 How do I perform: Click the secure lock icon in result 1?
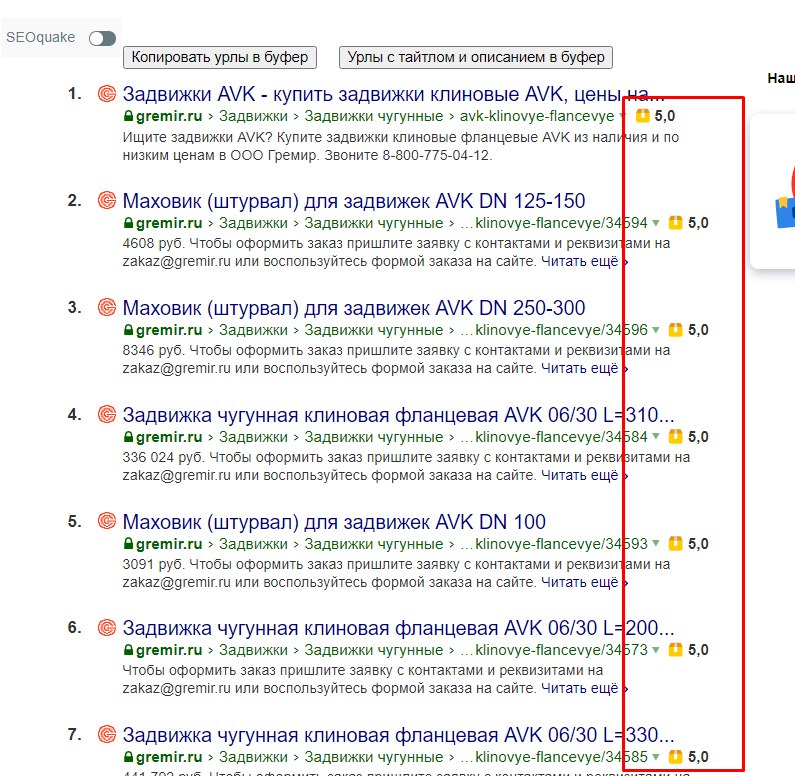pos(128,116)
